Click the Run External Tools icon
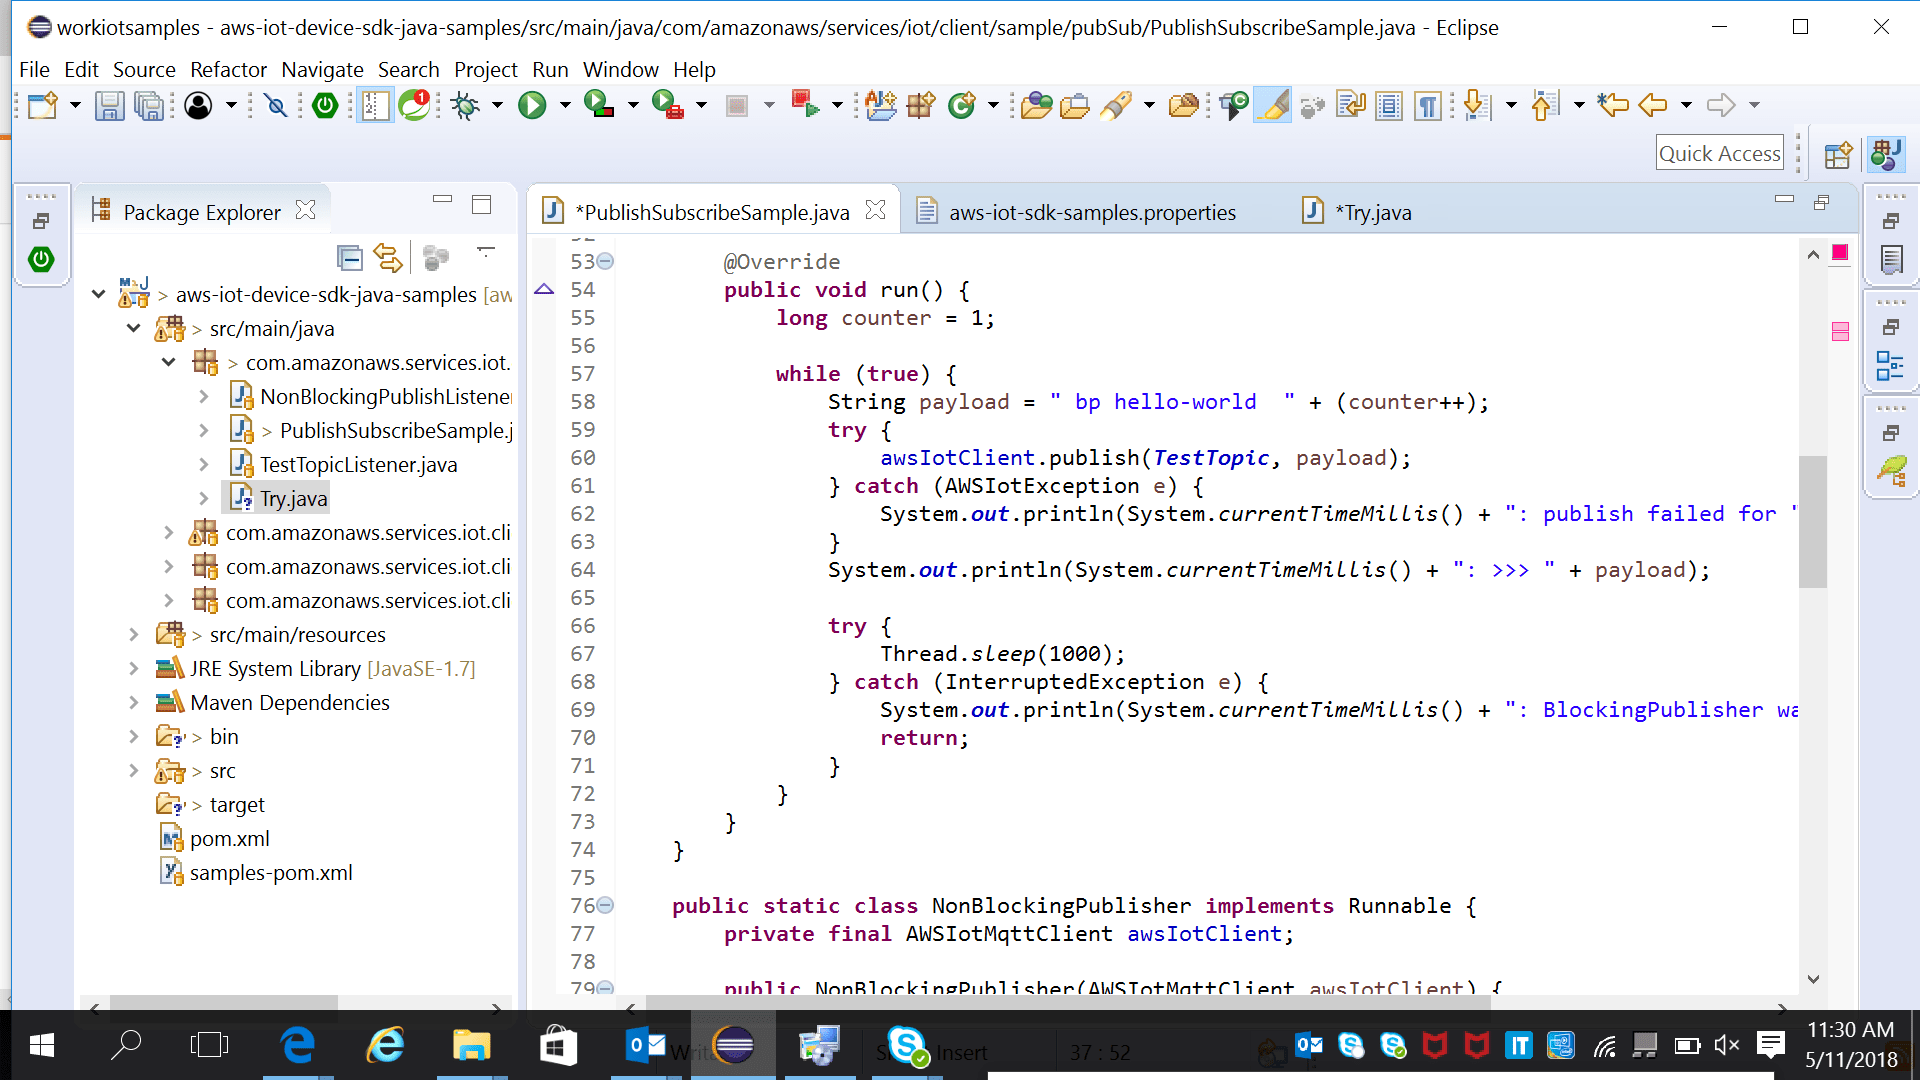Viewport: 1920px width, 1080px height. [x=667, y=105]
